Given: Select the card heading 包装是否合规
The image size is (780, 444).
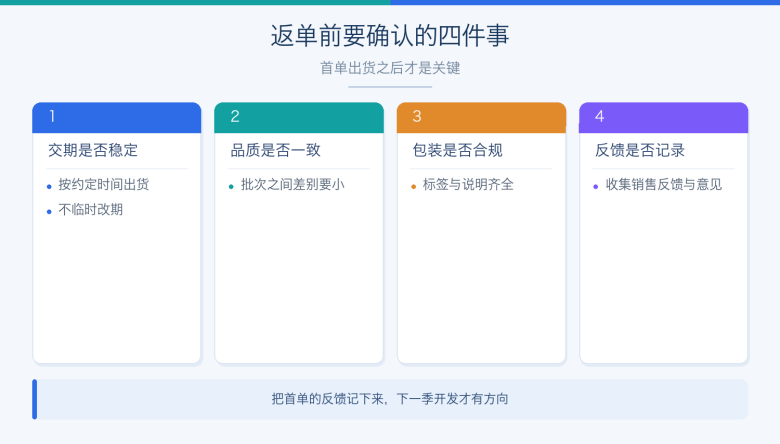Looking at the screenshot, I should tap(458, 150).
